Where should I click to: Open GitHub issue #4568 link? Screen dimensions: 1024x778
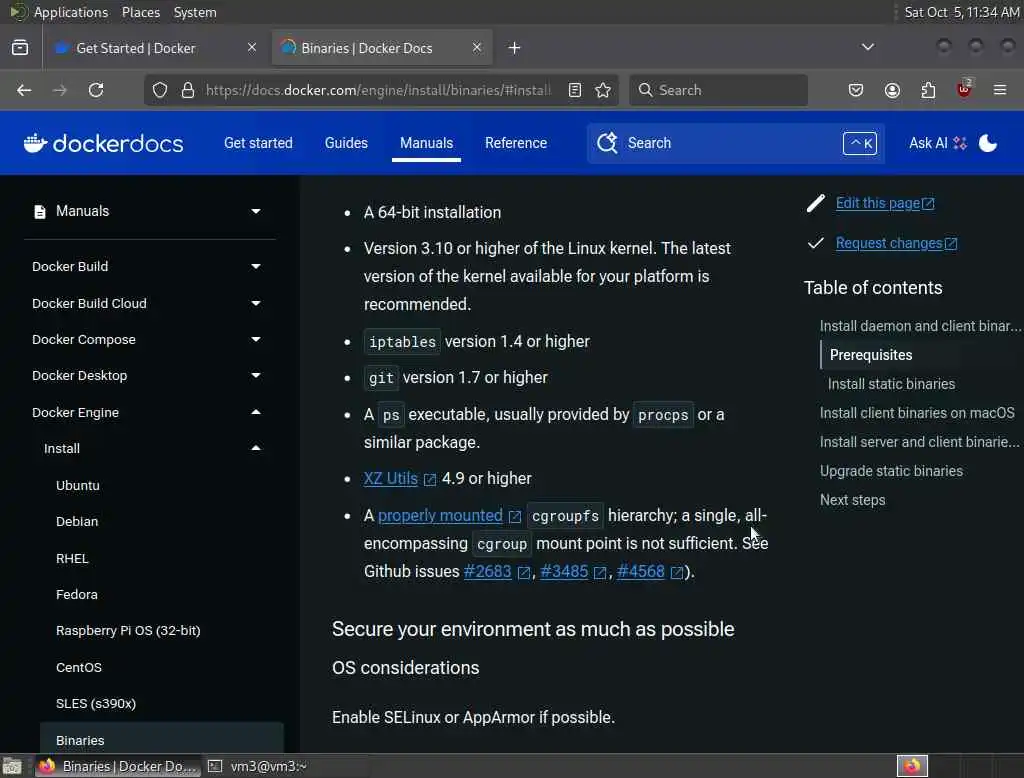click(641, 572)
